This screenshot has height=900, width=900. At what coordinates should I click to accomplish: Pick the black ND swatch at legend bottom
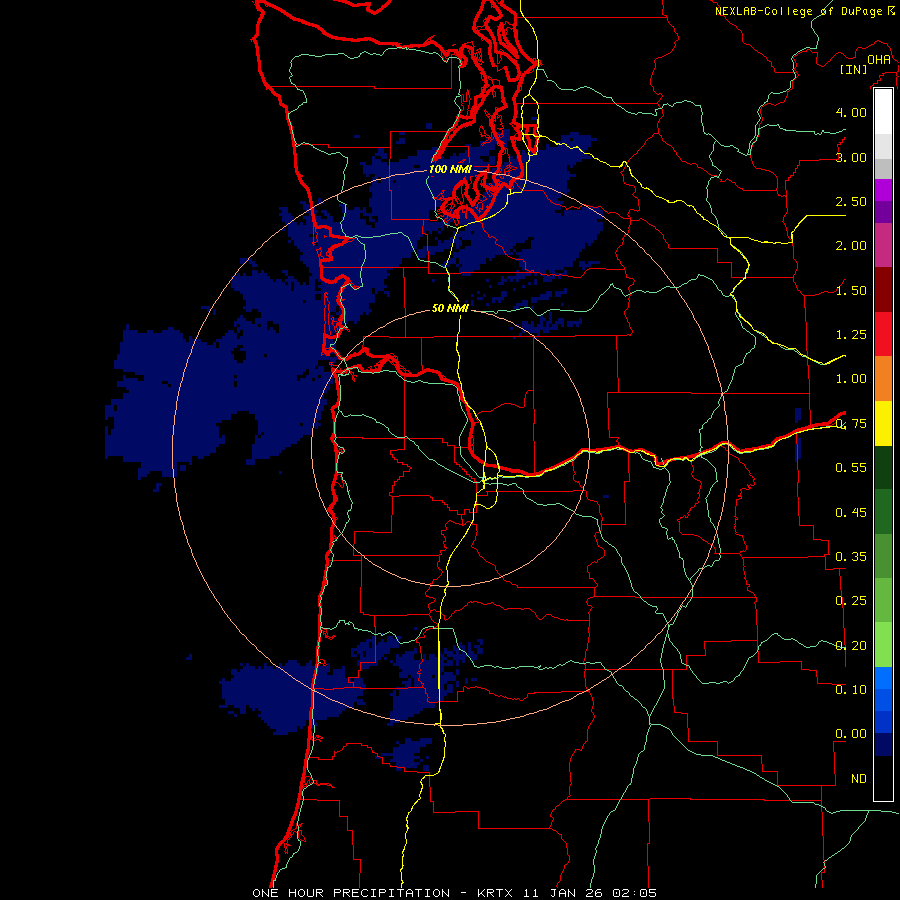pos(883,778)
